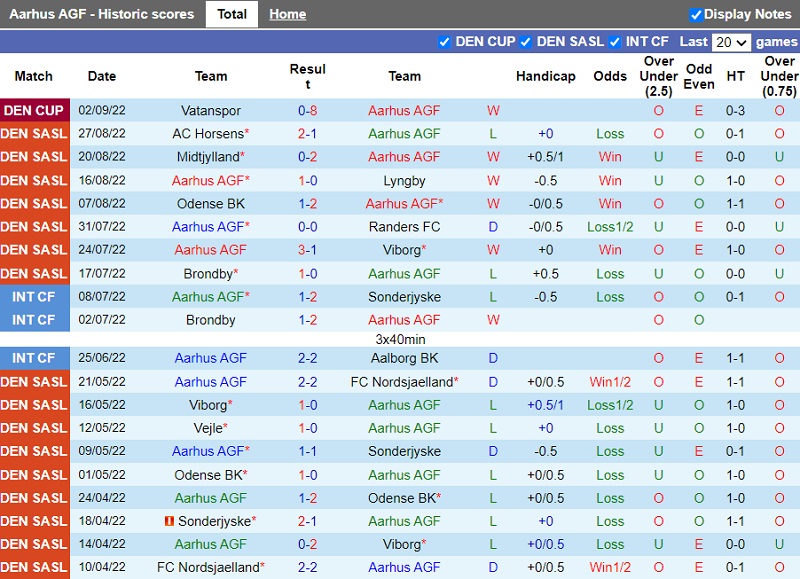Open the Last 20 games dropdown

730,42
